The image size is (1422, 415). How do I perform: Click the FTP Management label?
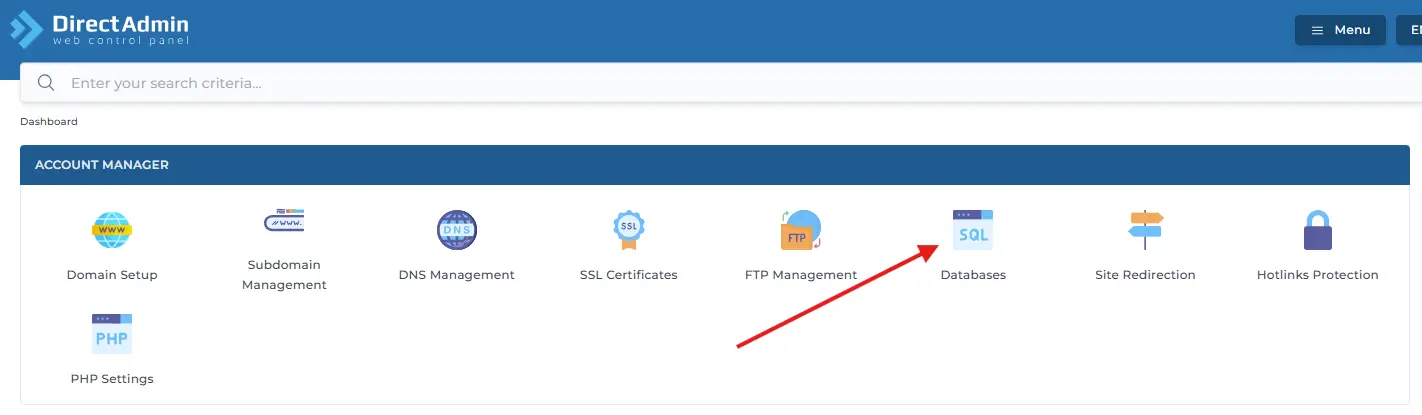pos(801,275)
